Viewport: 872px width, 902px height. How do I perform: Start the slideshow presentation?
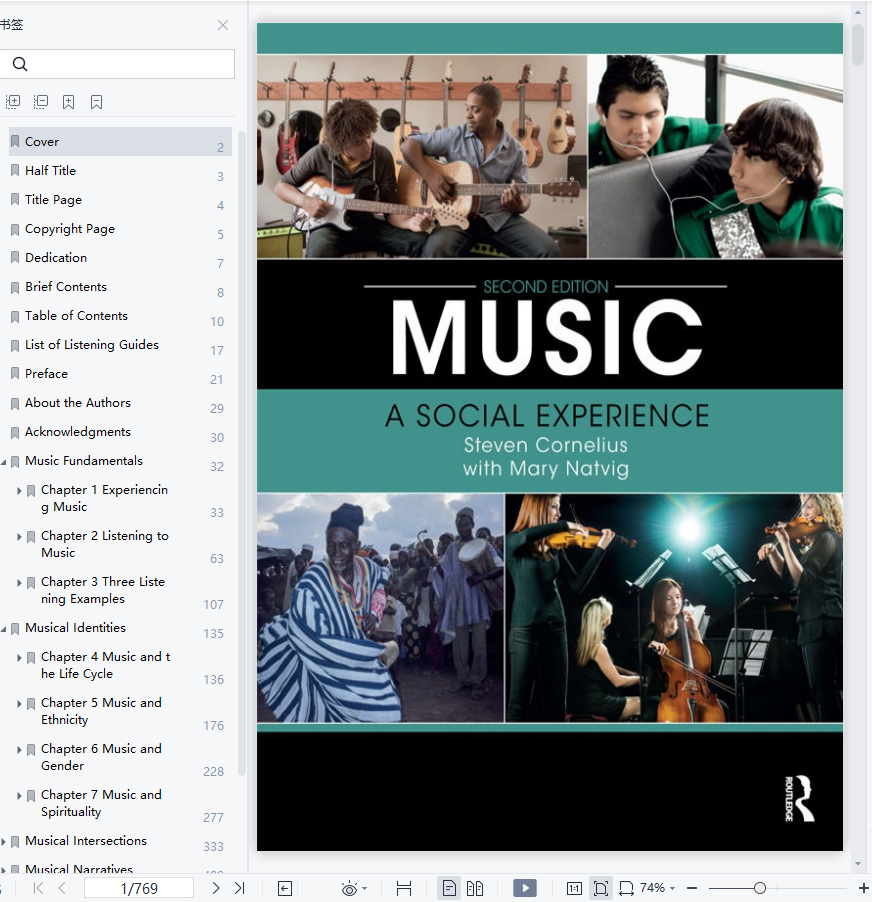pyautogui.click(x=525, y=888)
